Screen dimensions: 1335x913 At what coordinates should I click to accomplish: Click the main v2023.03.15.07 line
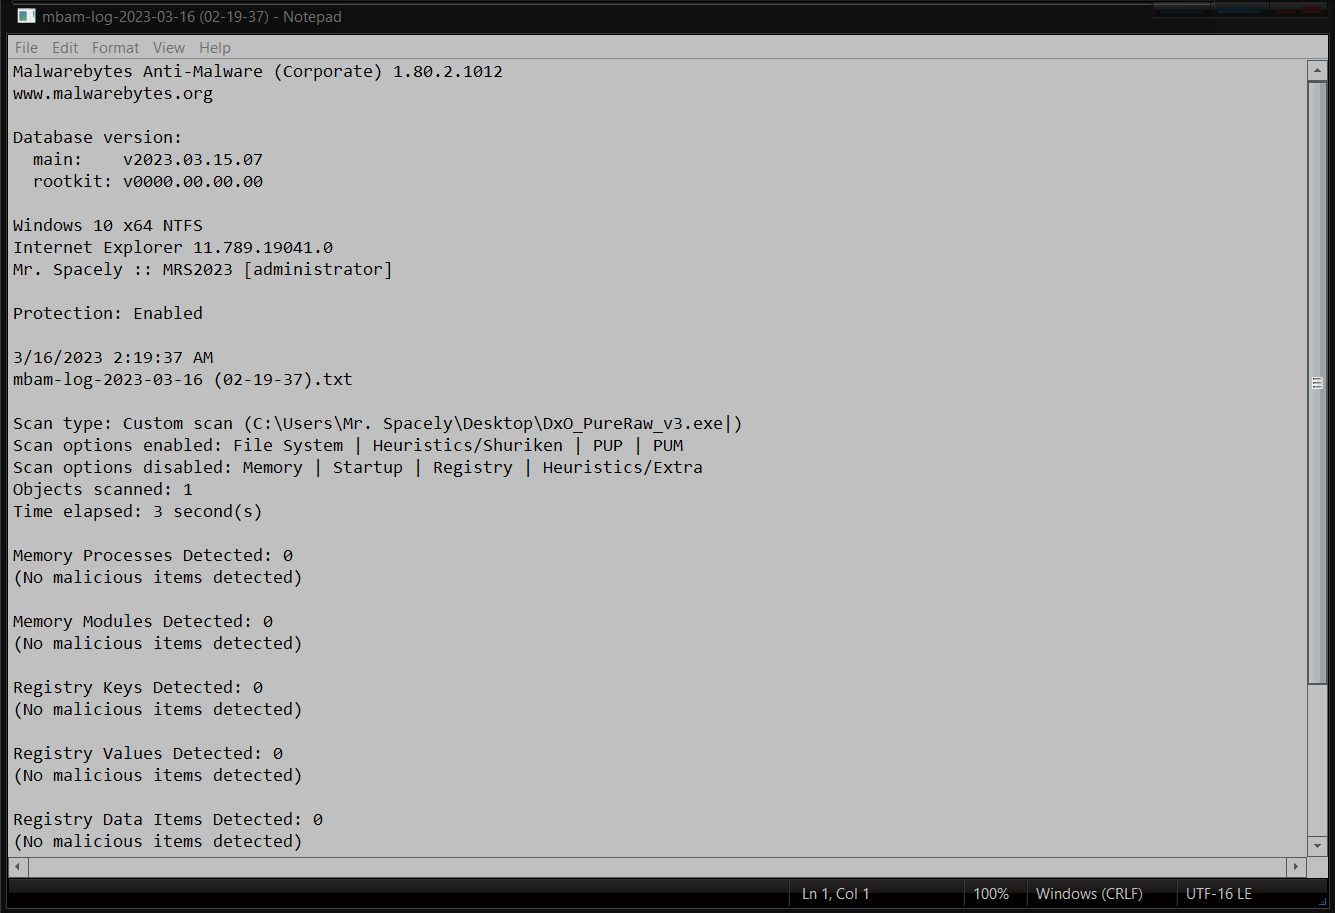pos(148,160)
